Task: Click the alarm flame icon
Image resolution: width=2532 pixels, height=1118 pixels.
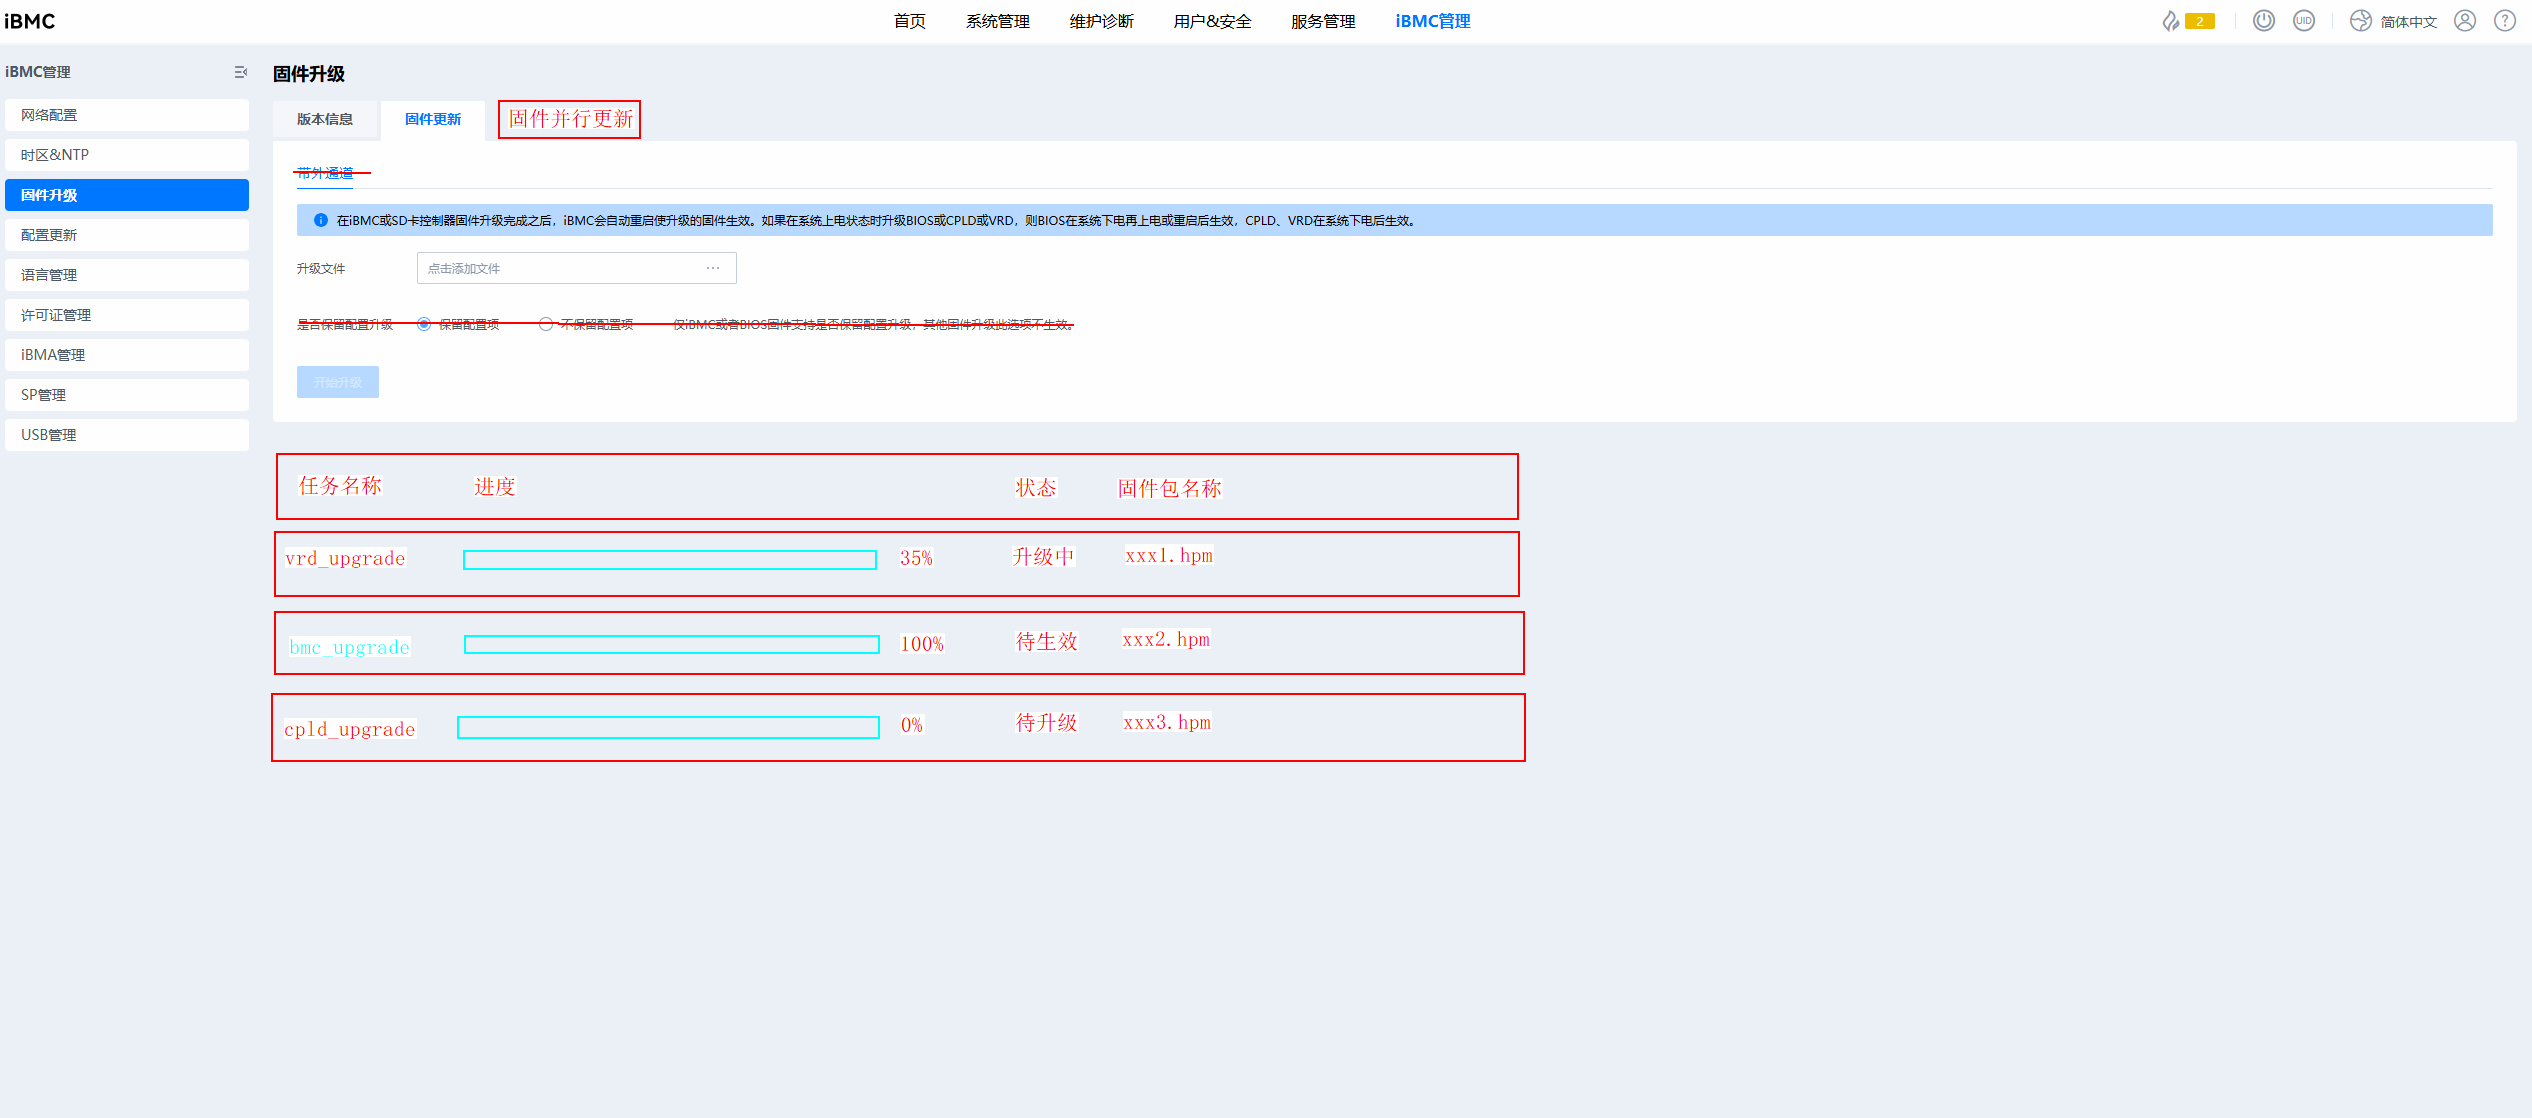Action: pos(2170,21)
